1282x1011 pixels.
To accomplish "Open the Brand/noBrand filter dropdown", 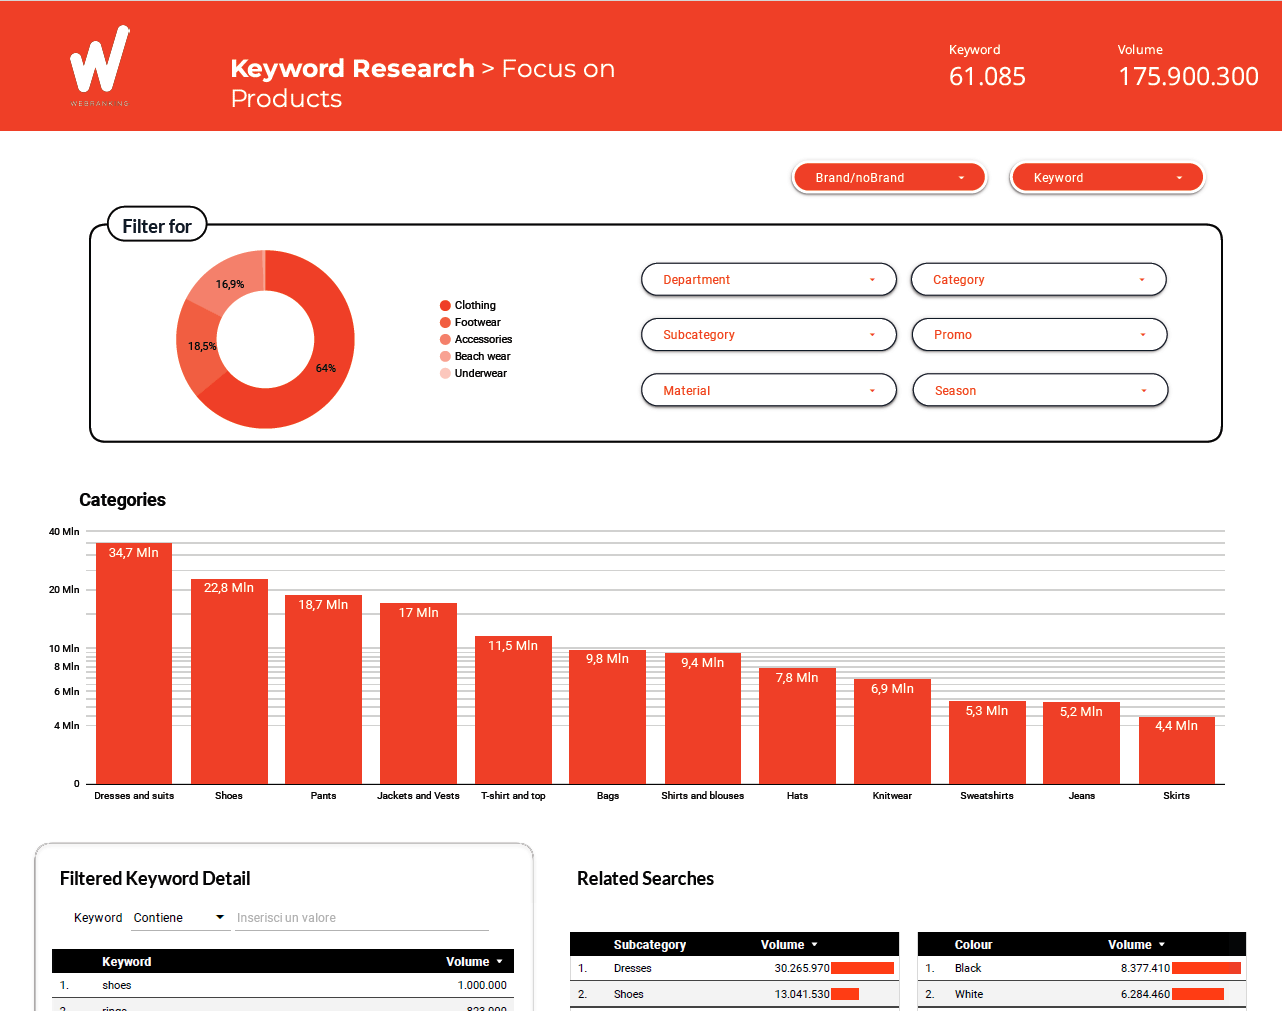I will [x=888, y=177].
